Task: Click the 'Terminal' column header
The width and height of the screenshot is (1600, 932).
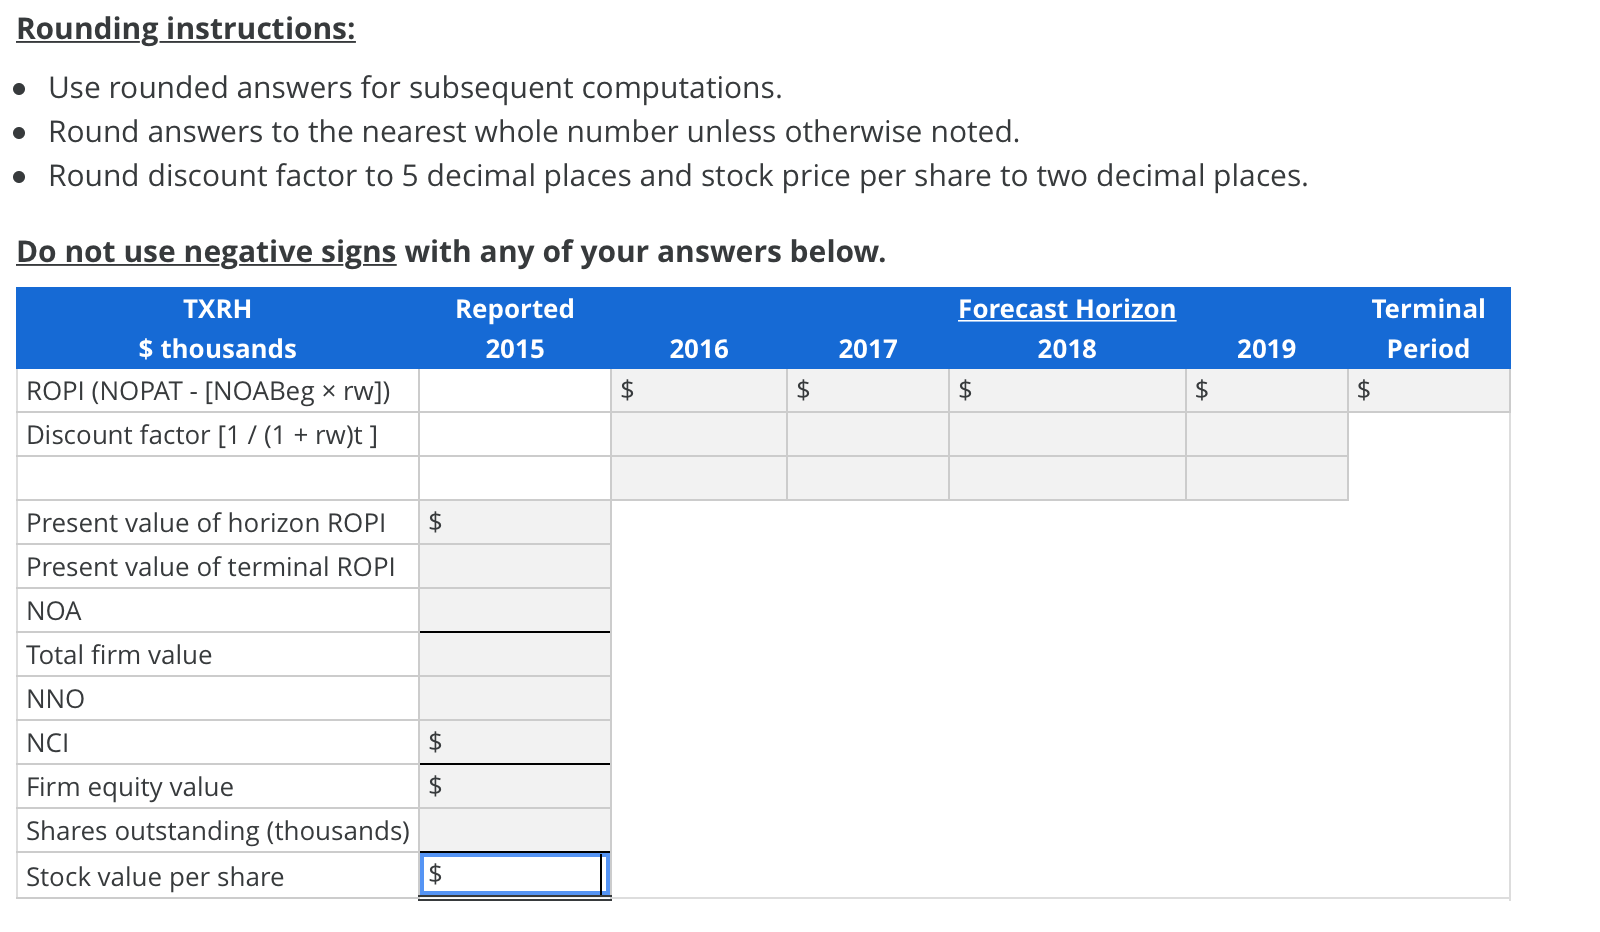Action: click(1428, 309)
